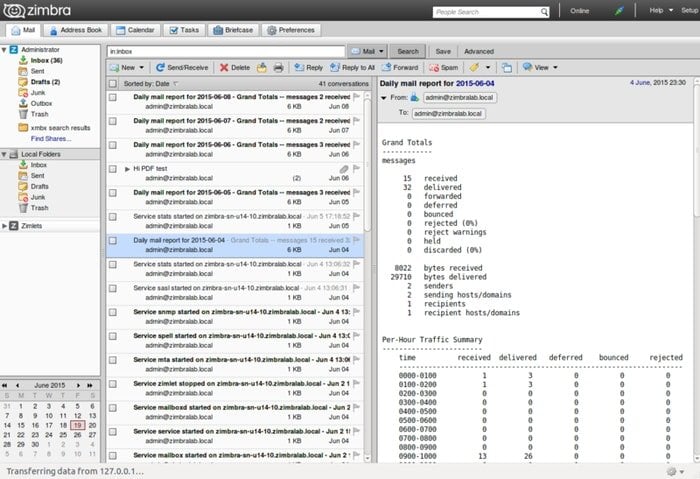Open Local Folders Drafts icon

tap(23, 186)
